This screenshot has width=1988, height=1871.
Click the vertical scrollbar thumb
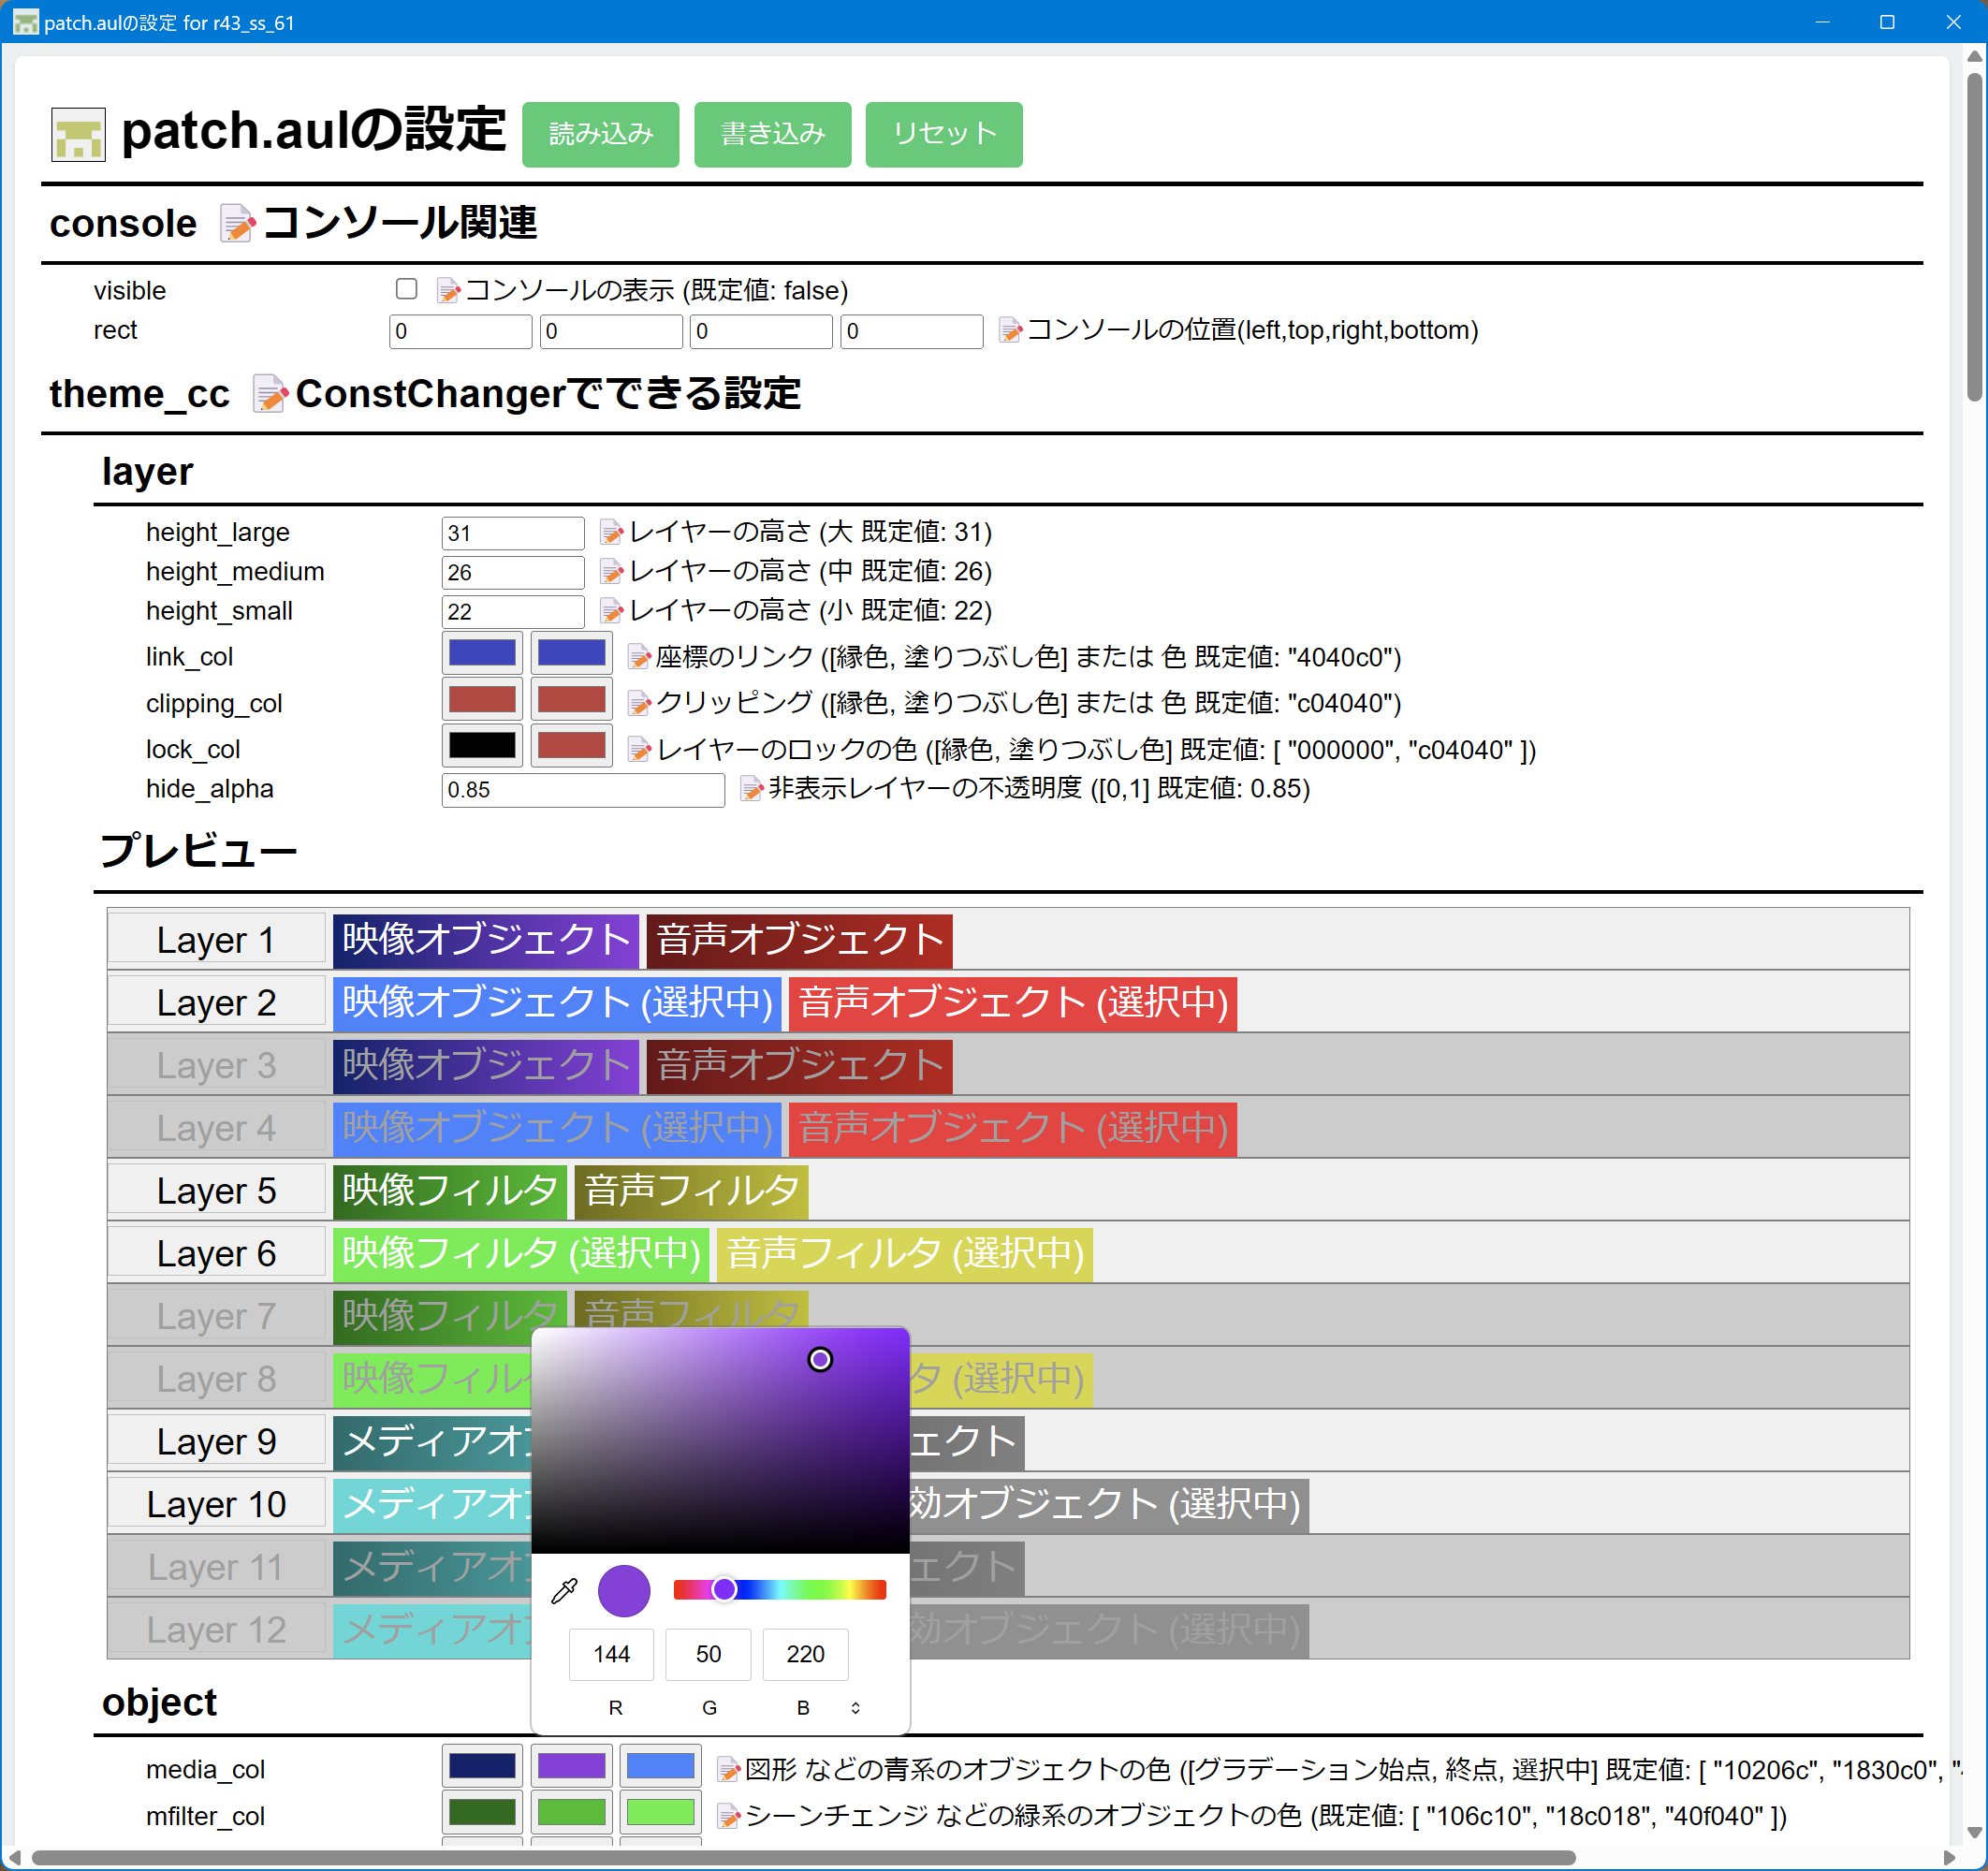point(1973,235)
